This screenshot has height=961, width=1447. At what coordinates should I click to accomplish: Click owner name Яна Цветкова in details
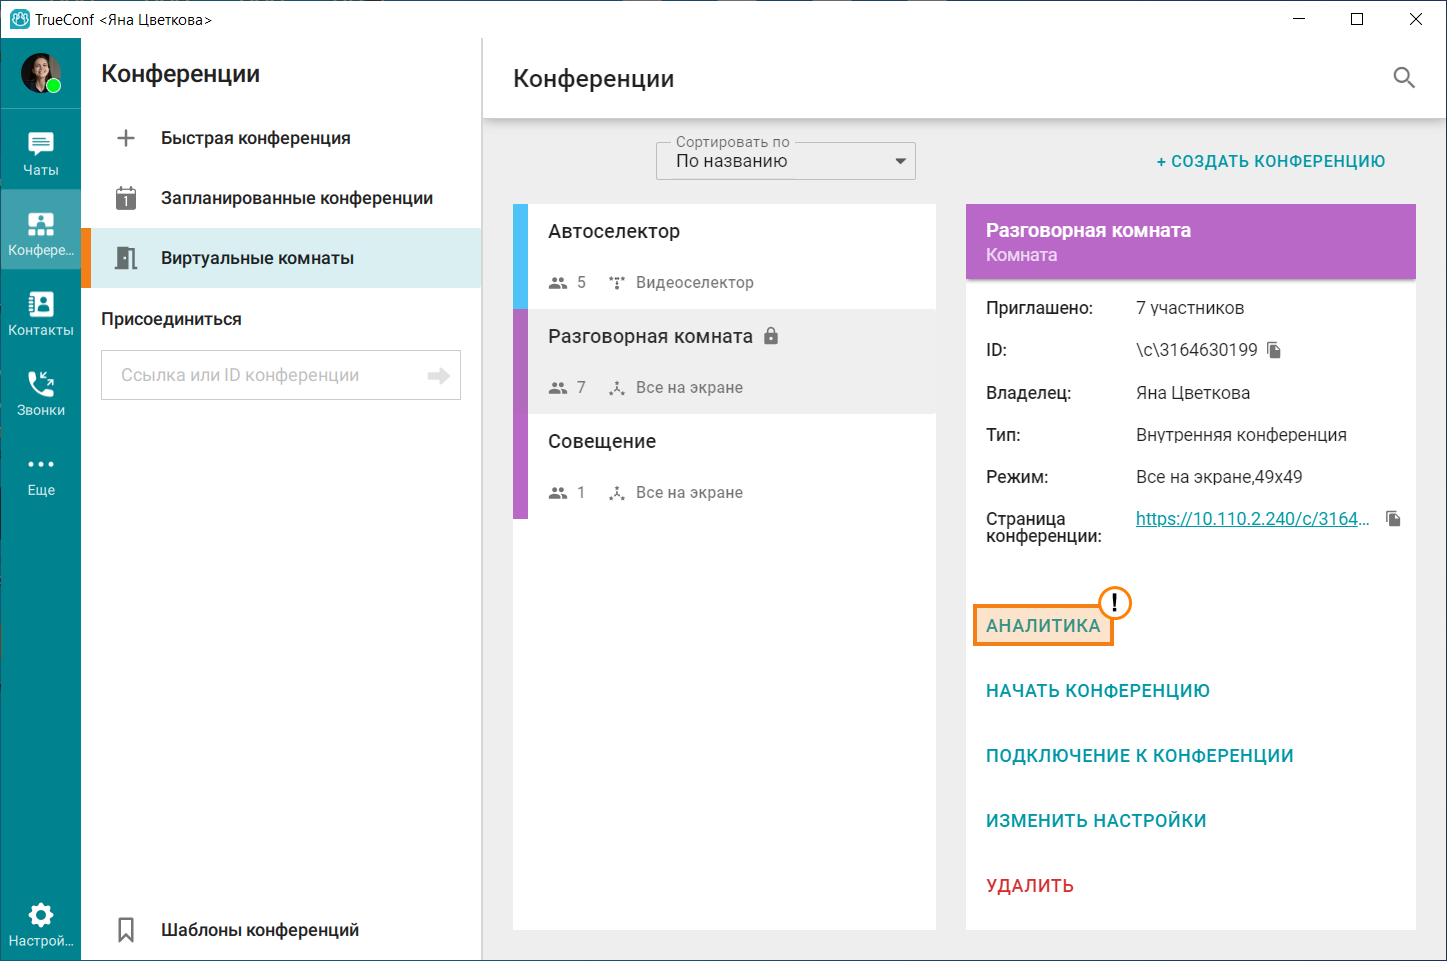pos(1193,393)
